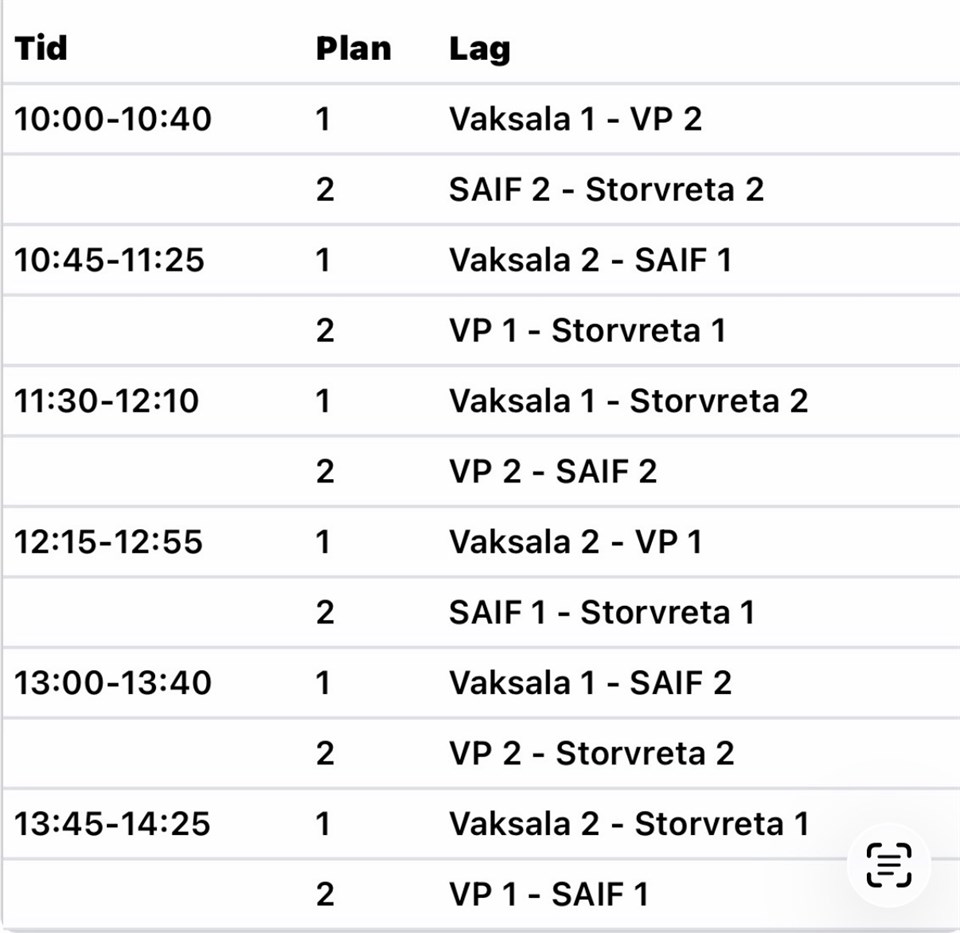Select the Vaksala 2 - Storvreta 1 match
The height and width of the screenshot is (933, 960).
click(x=629, y=823)
